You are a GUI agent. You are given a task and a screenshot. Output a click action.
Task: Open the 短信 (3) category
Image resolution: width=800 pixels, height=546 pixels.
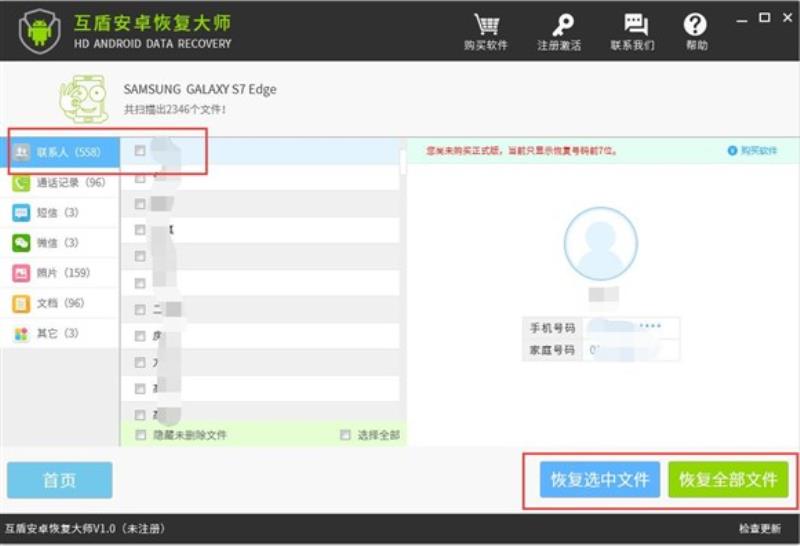point(60,212)
